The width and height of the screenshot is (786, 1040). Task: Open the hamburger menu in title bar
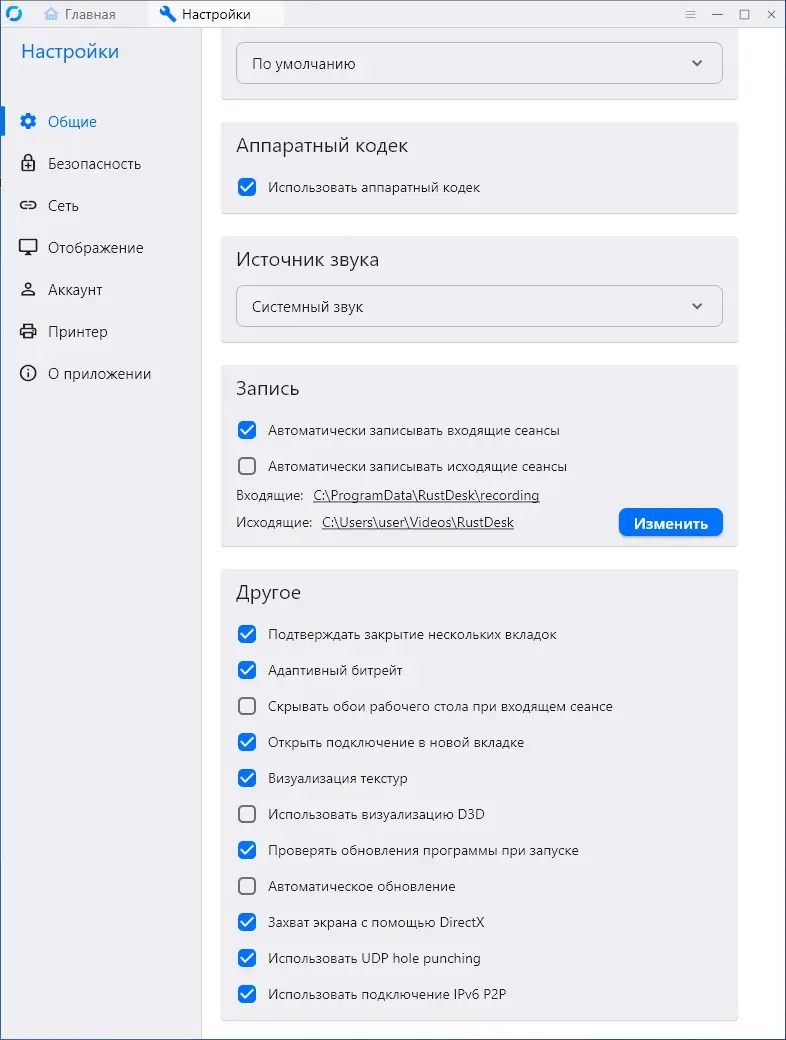[690, 14]
